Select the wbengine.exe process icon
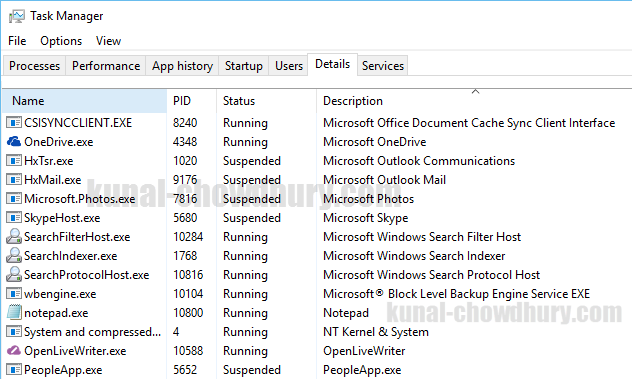The width and height of the screenshot is (632, 379). (14, 294)
